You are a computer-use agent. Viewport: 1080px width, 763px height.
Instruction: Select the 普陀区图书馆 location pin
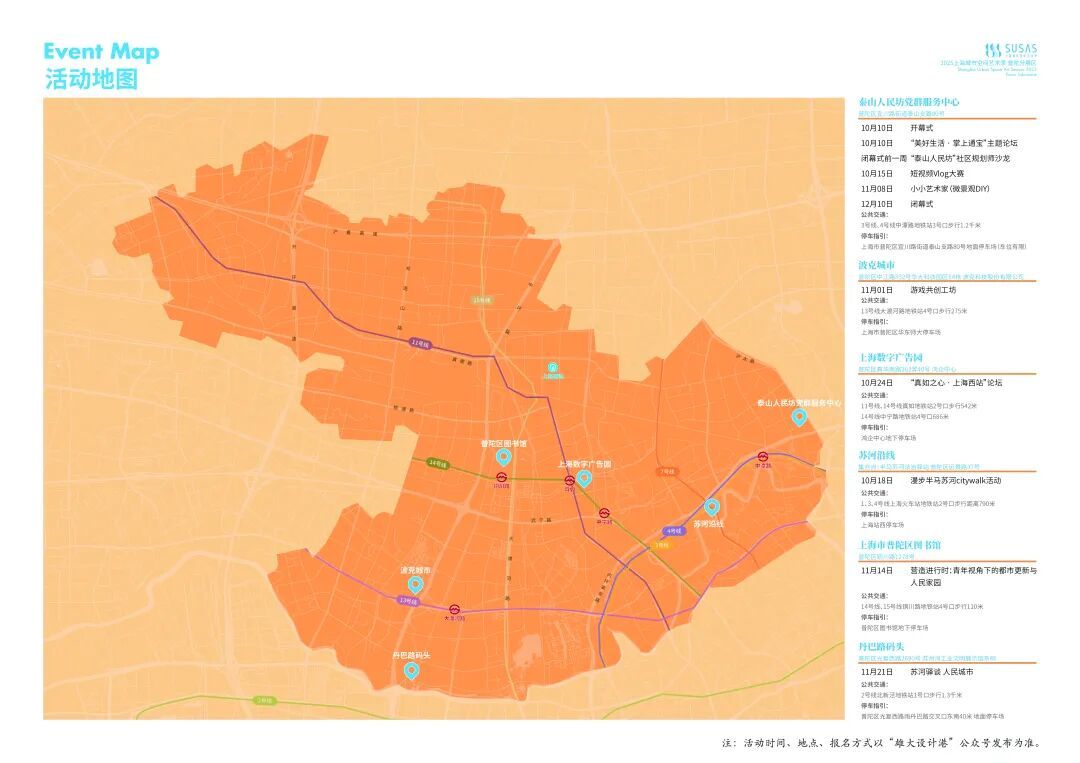[503, 457]
